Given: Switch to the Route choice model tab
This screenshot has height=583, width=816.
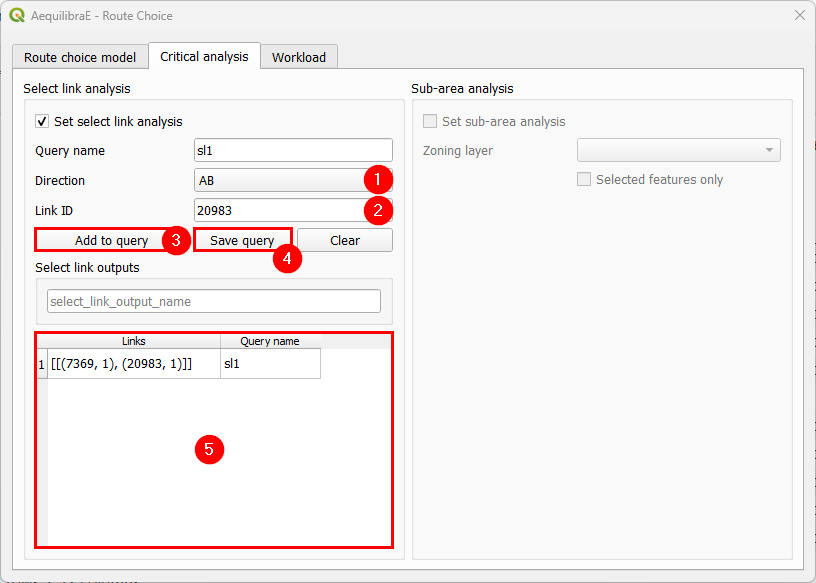Looking at the screenshot, I should [x=80, y=57].
